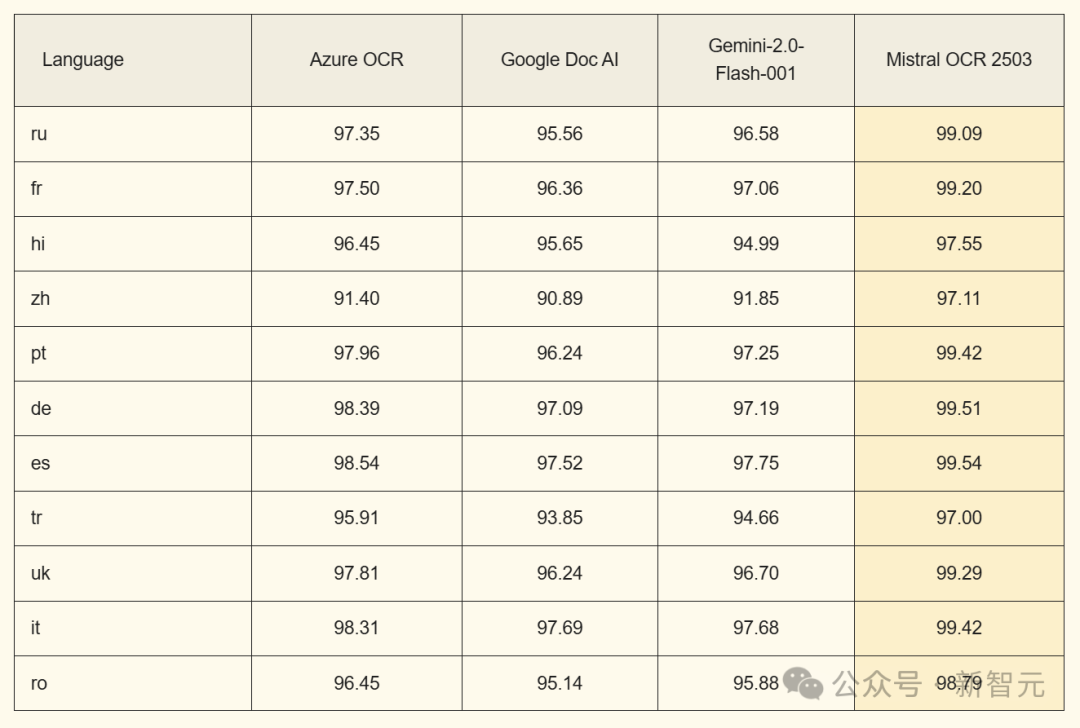Click the WeChat logo watermark icon
The height and width of the screenshot is (728, 1080).
pyautogui.click(x=802, y=683)
